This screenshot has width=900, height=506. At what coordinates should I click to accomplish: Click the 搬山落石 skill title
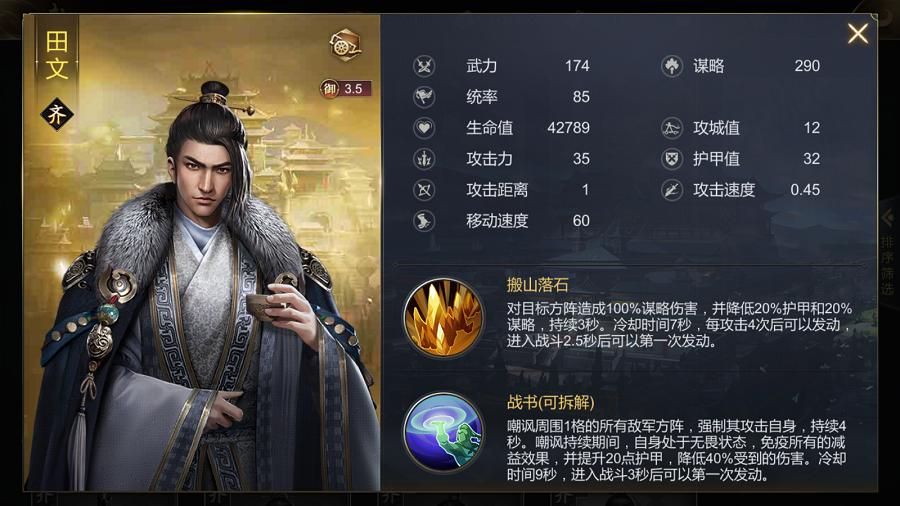(x=537, y=285)
